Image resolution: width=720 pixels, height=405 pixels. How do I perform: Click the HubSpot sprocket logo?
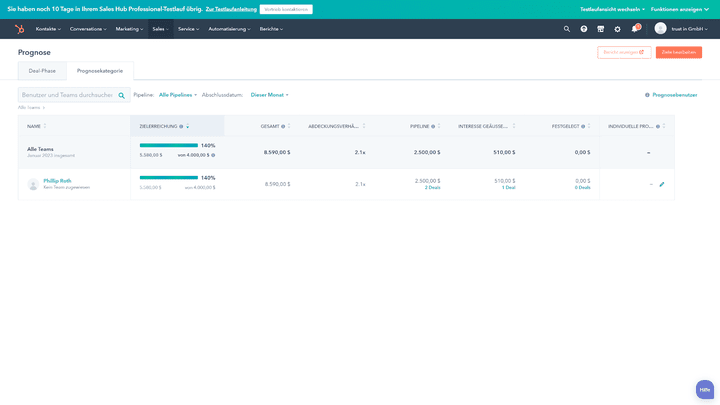point(20,29)
